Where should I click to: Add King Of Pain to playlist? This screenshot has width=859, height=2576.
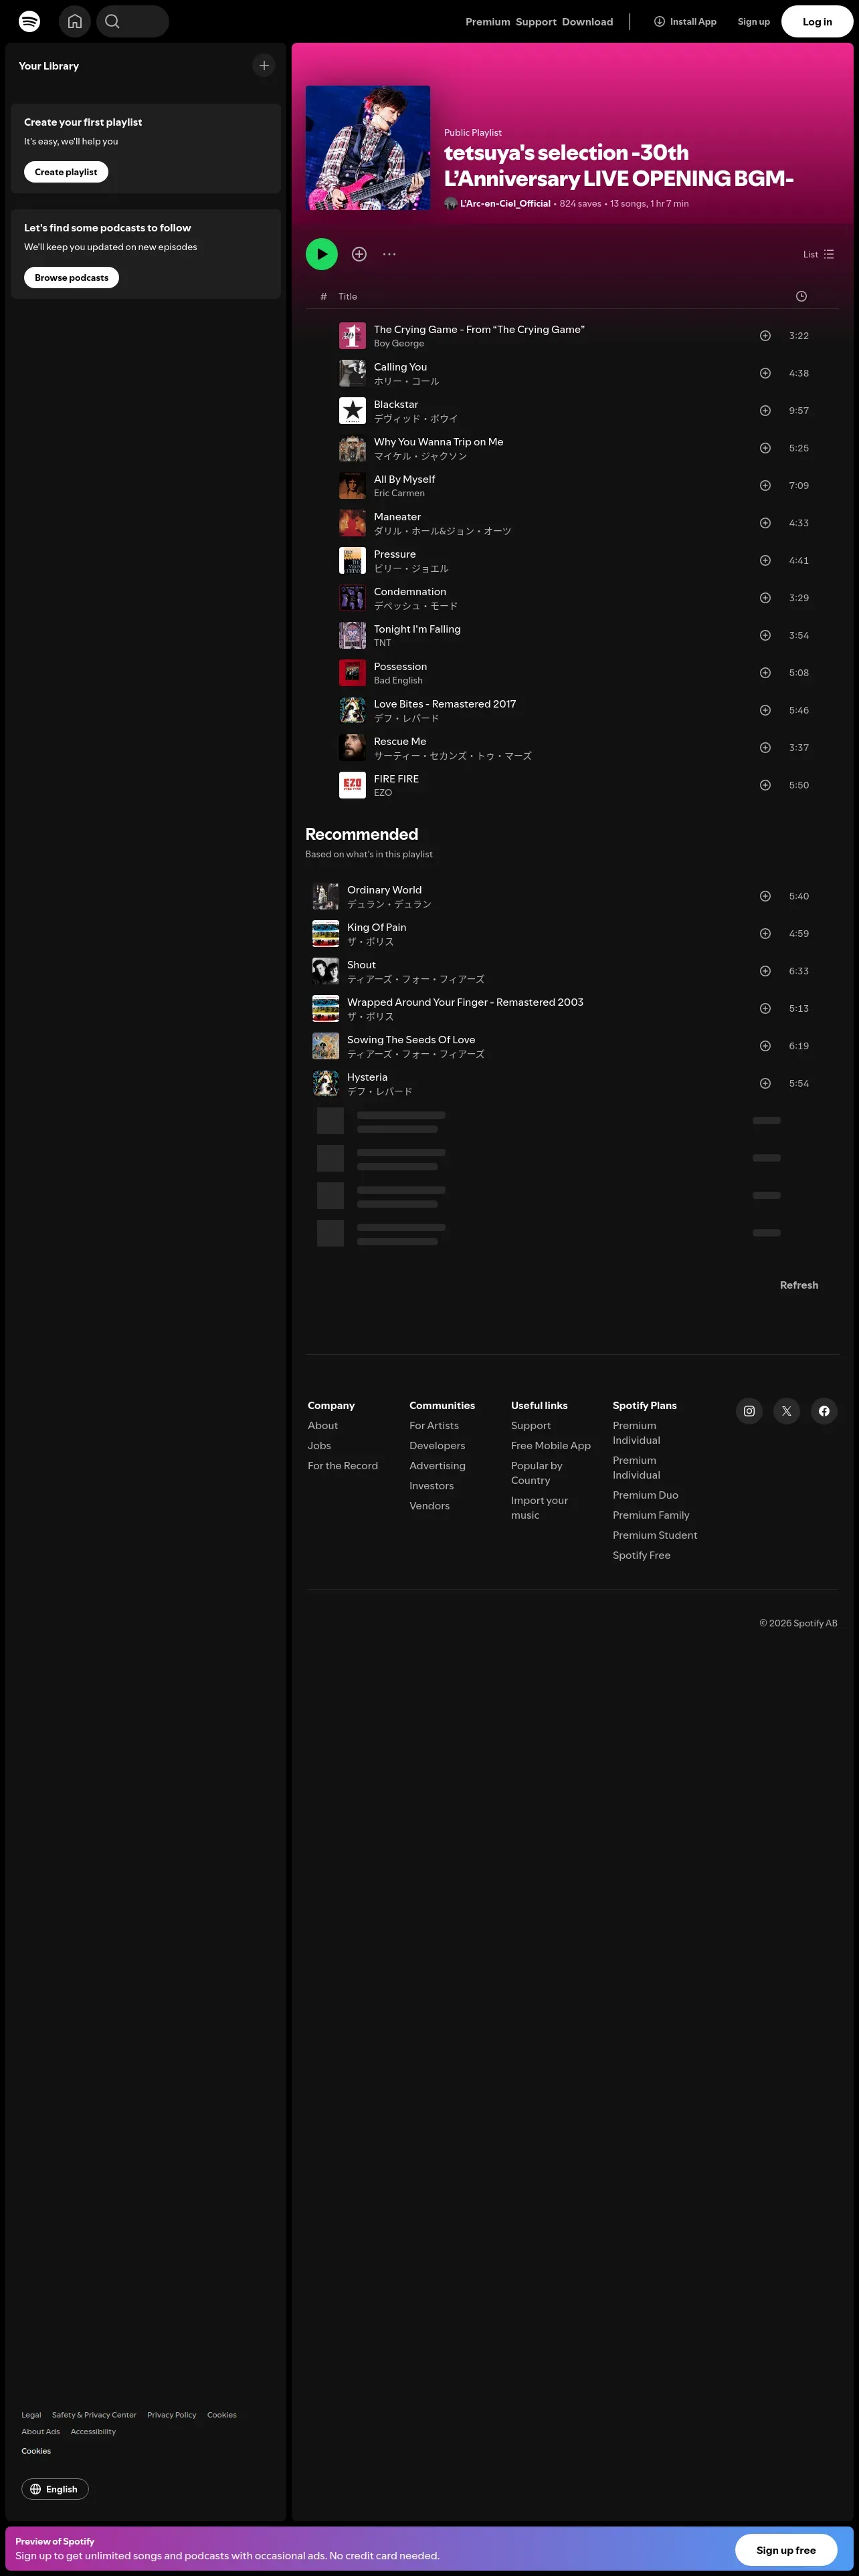coord(765,934)
